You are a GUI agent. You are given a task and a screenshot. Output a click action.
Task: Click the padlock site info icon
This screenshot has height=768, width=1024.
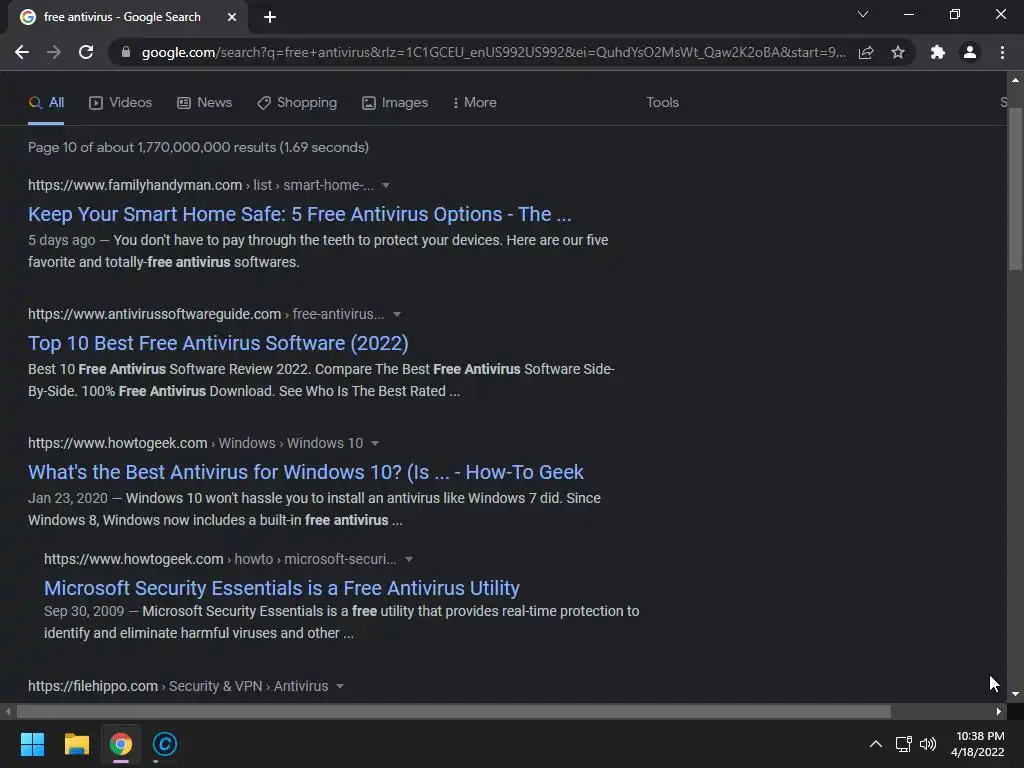point(125,52)
